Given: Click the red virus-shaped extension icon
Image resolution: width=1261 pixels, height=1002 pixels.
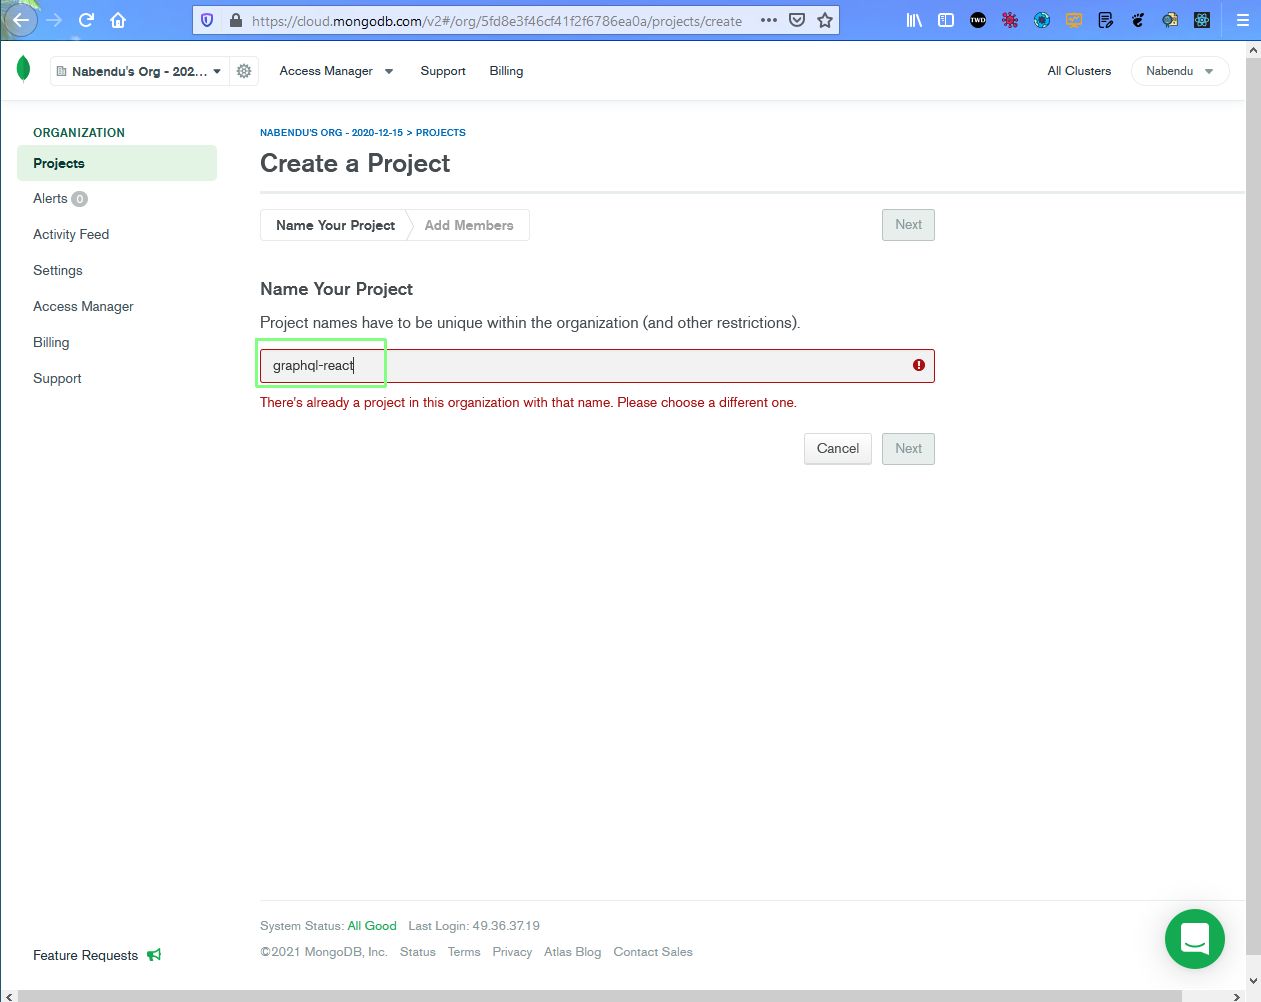Looking at the screenshot, I should (x=1010, y=20).
